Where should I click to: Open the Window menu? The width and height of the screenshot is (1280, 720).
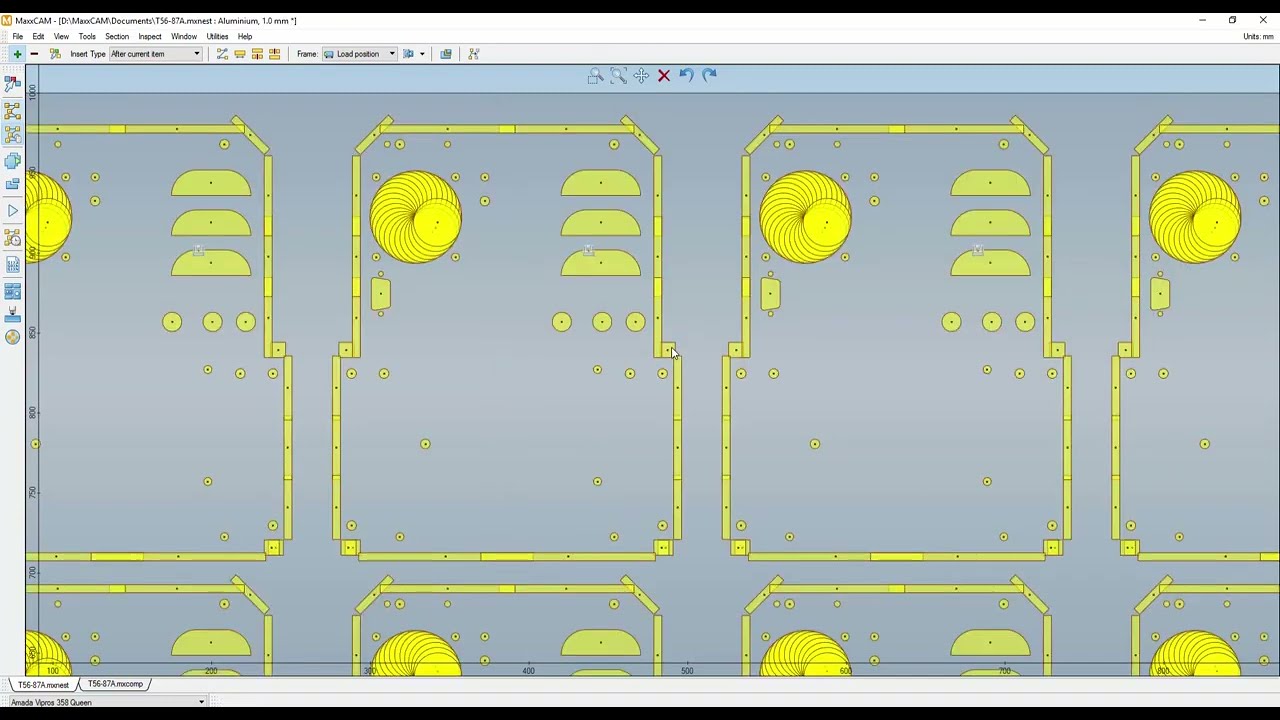pyautogui.click(x=184, y=37)
